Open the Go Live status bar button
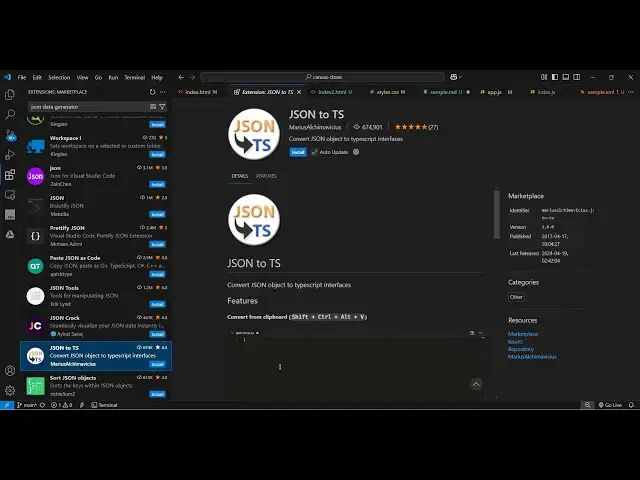This screenshot has height=480, width=640. 610,405
